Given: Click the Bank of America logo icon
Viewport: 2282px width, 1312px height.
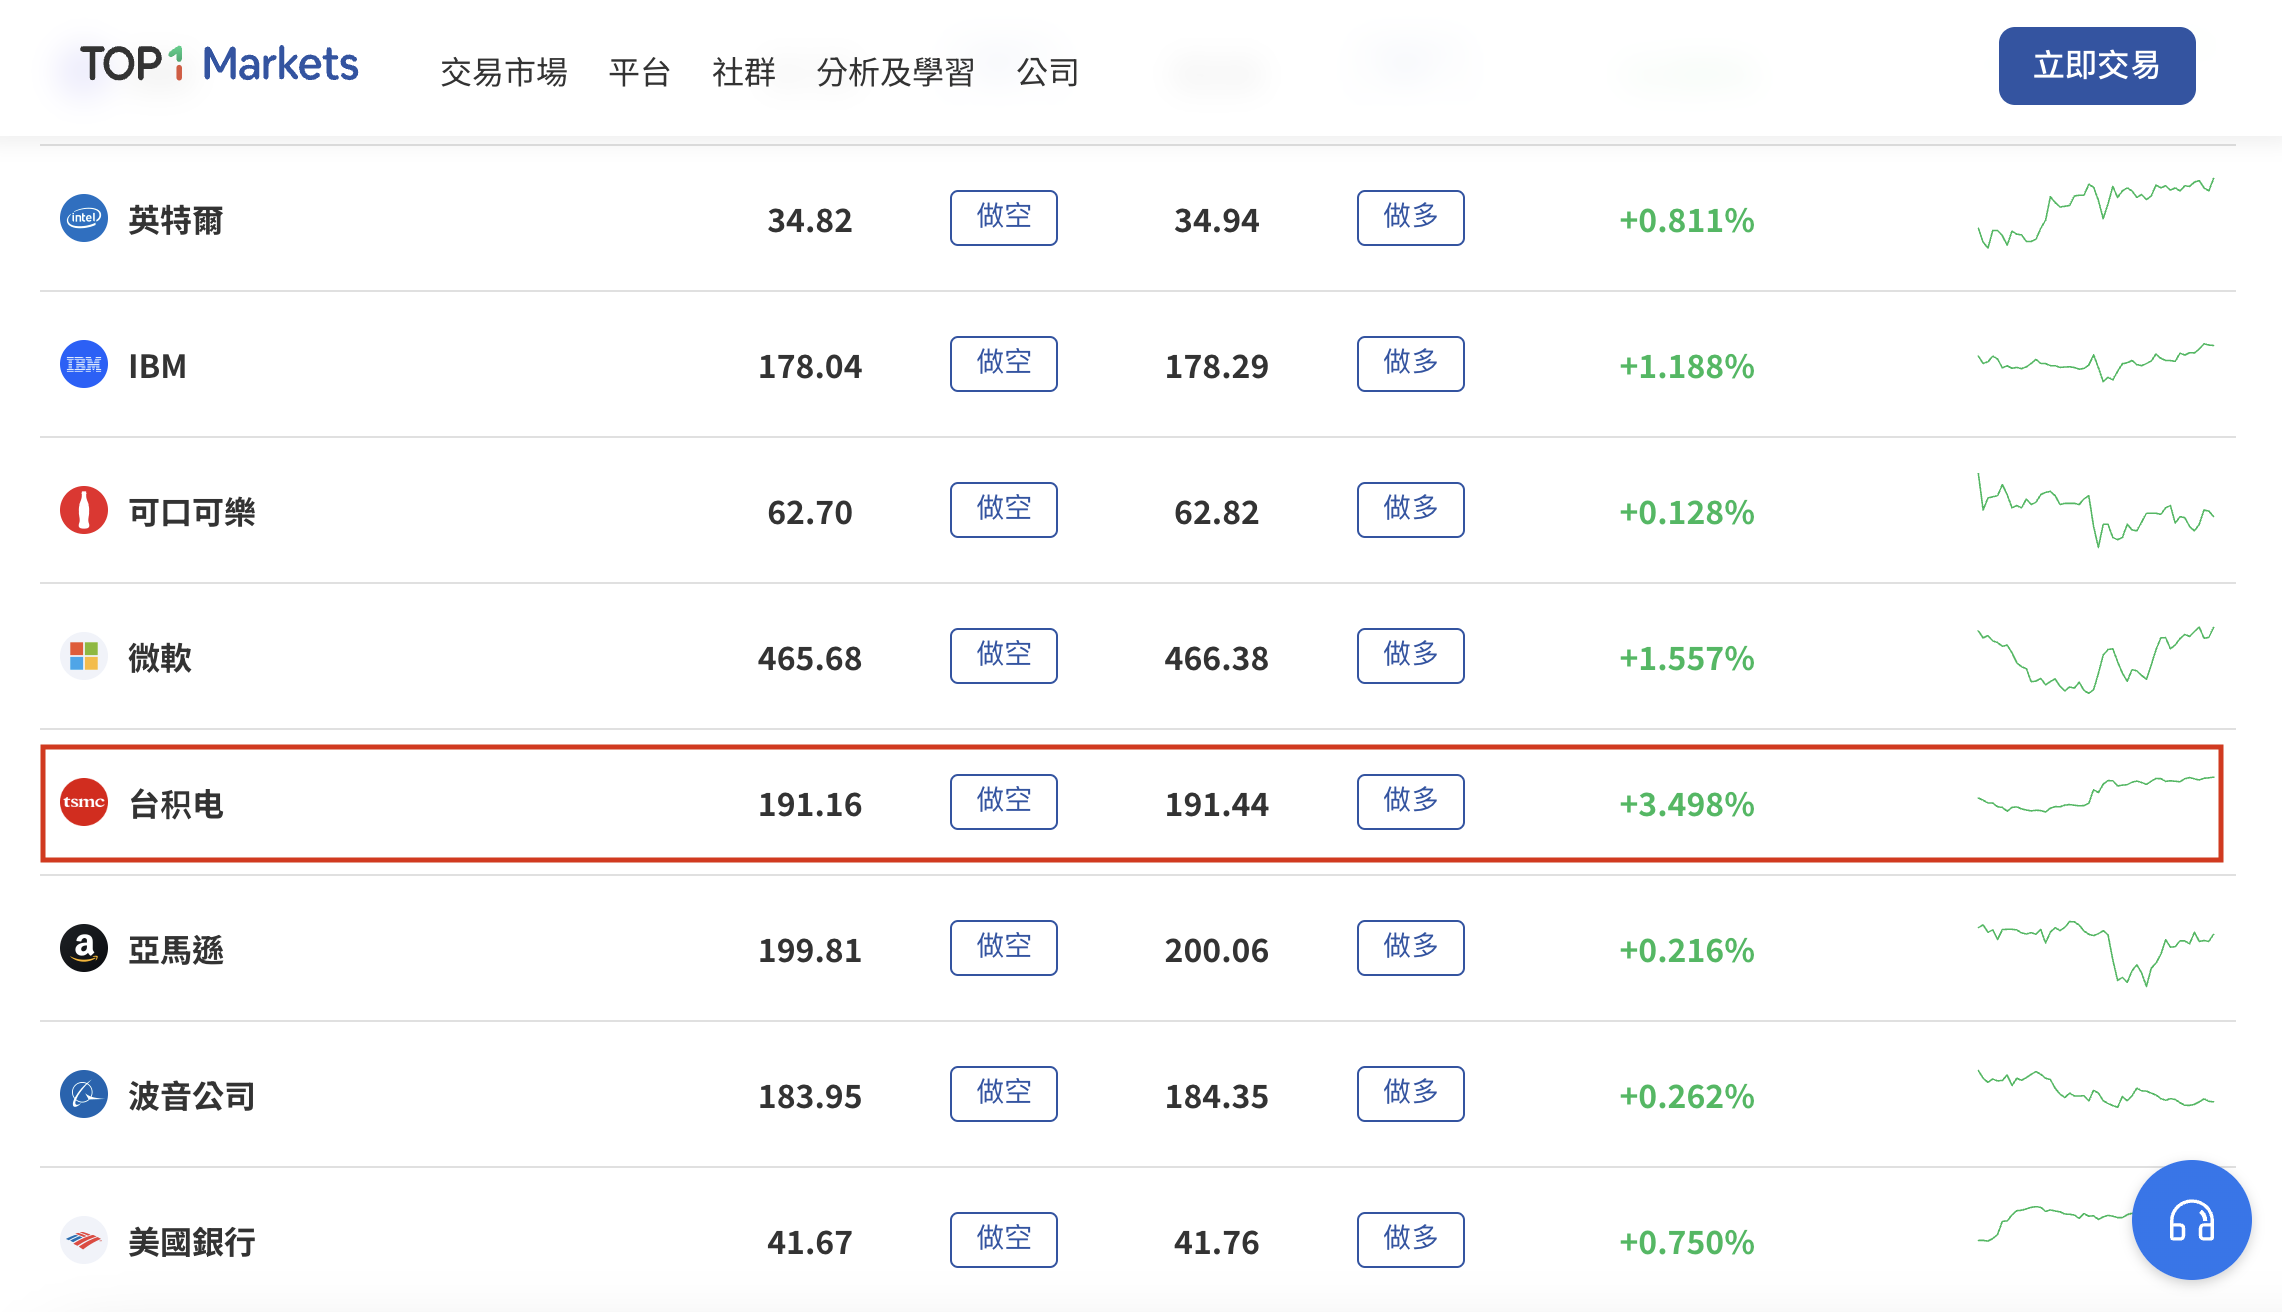Looking at the screenshot, I should [84, 1240].
